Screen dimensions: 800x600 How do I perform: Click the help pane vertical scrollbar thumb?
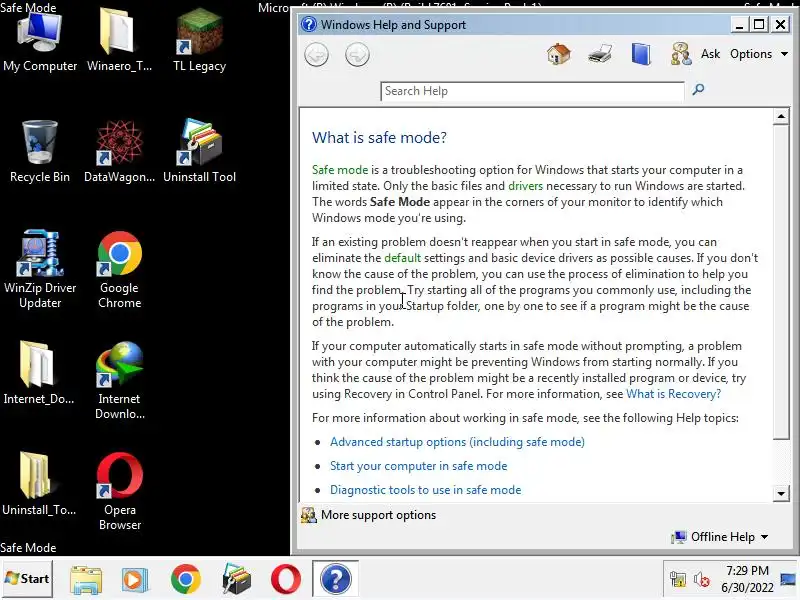[781, 282]
